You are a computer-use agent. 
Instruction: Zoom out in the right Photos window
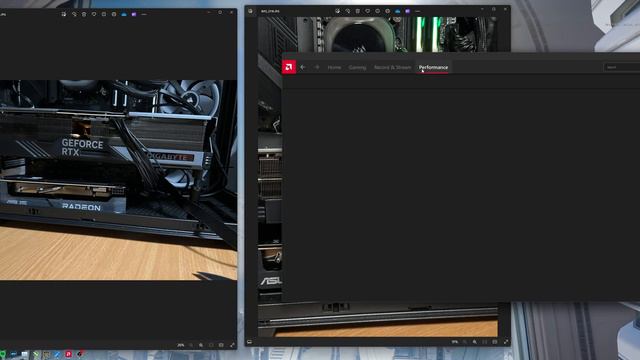tap(464, 342)
